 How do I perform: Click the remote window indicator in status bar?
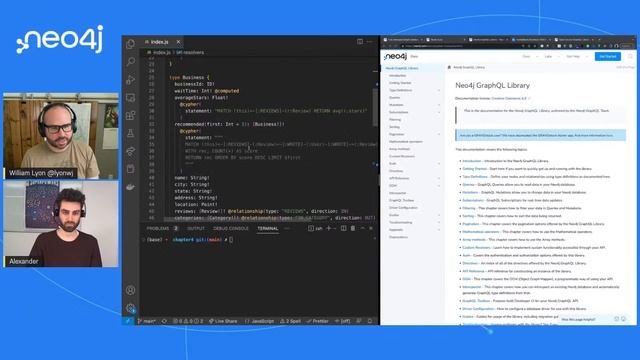(x=128, y=321)
